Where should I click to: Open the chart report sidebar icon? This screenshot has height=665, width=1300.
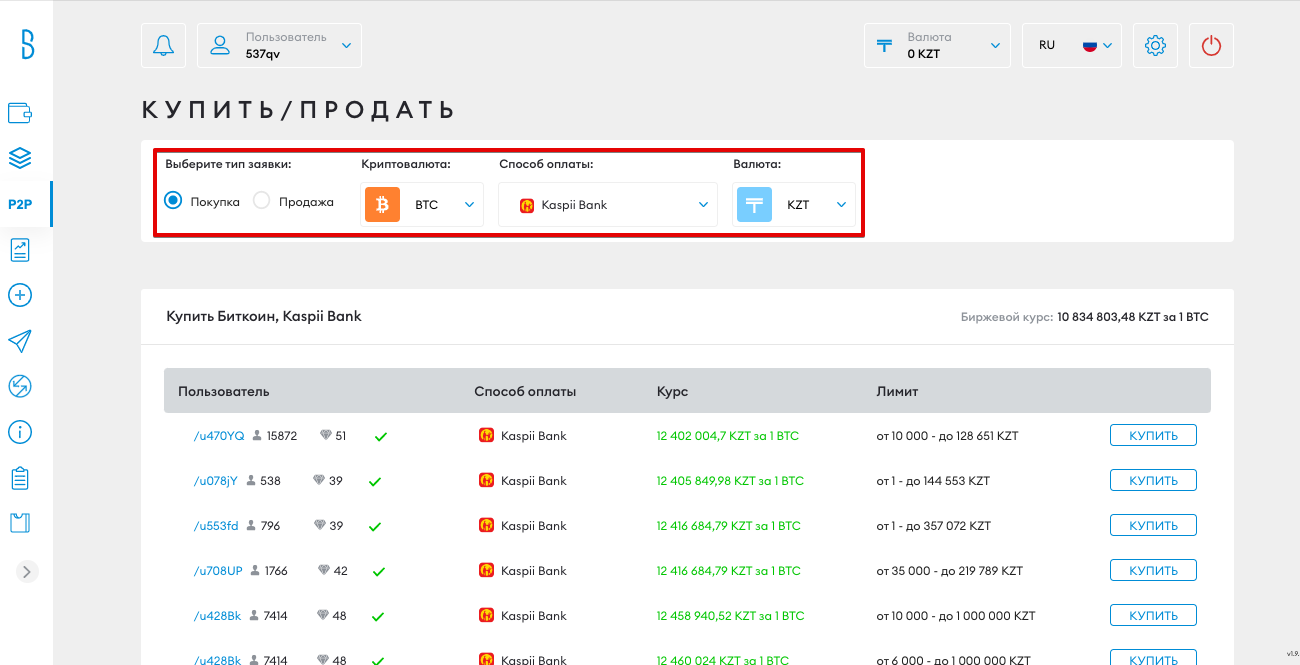[x=20, y=250]
